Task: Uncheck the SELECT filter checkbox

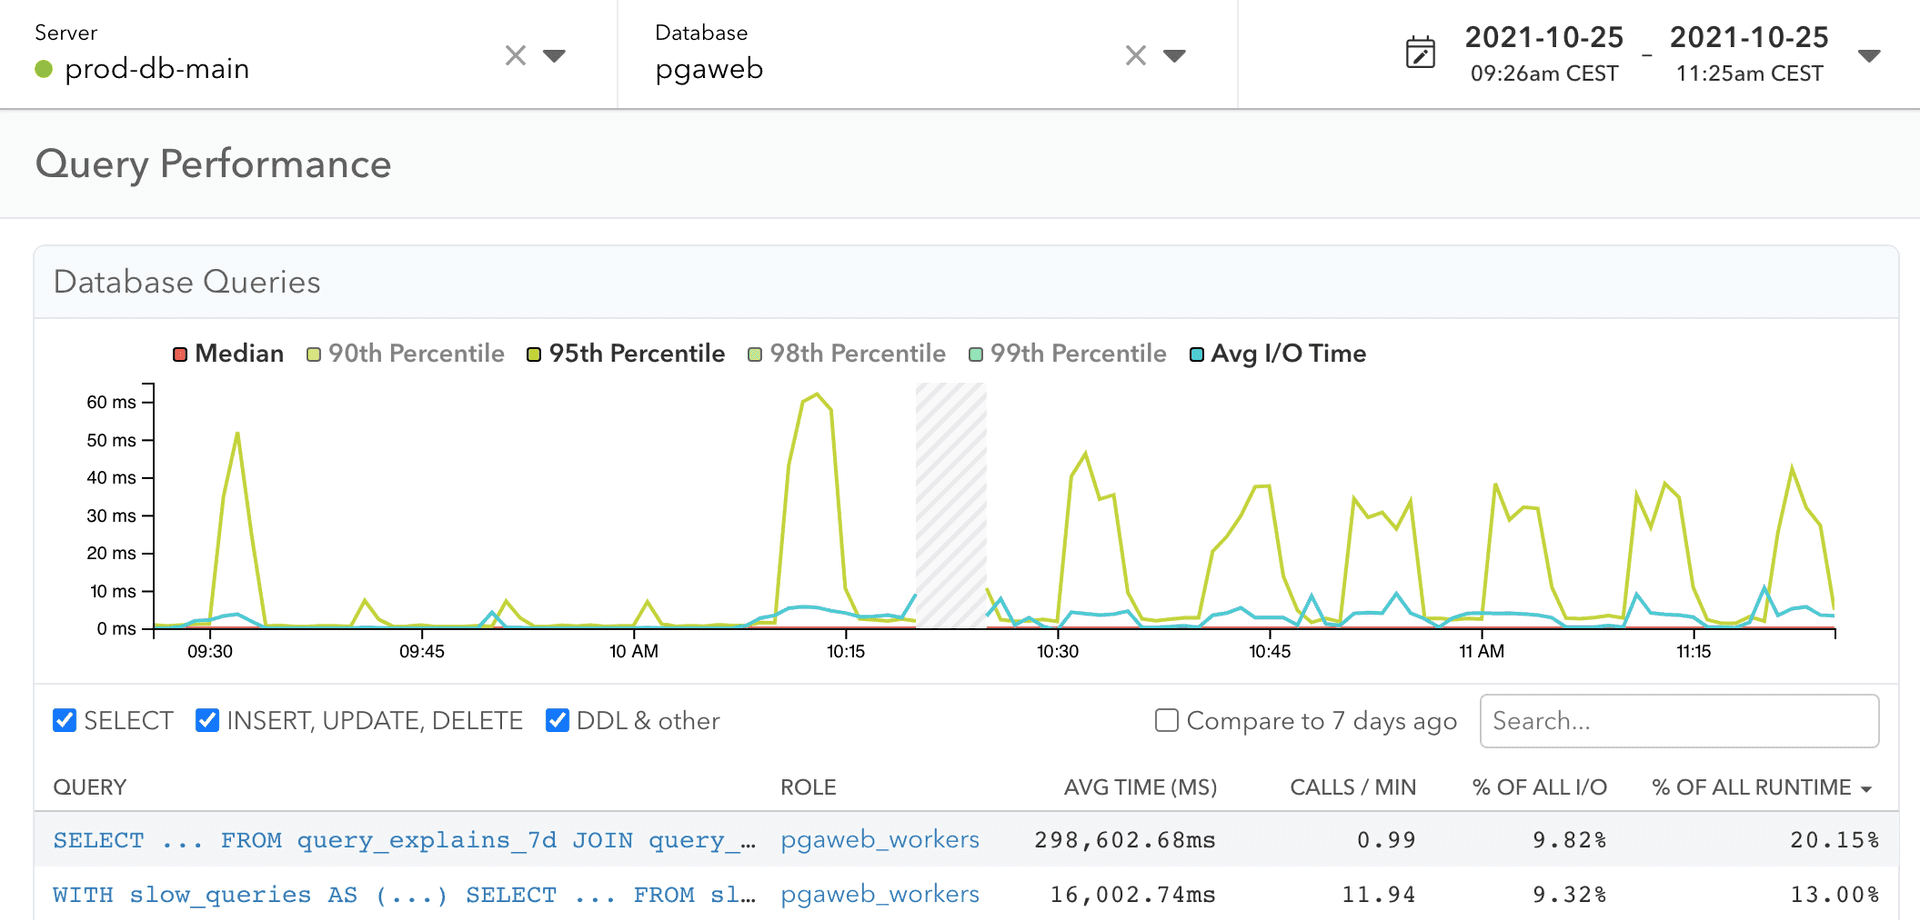Action: [65, 720]
